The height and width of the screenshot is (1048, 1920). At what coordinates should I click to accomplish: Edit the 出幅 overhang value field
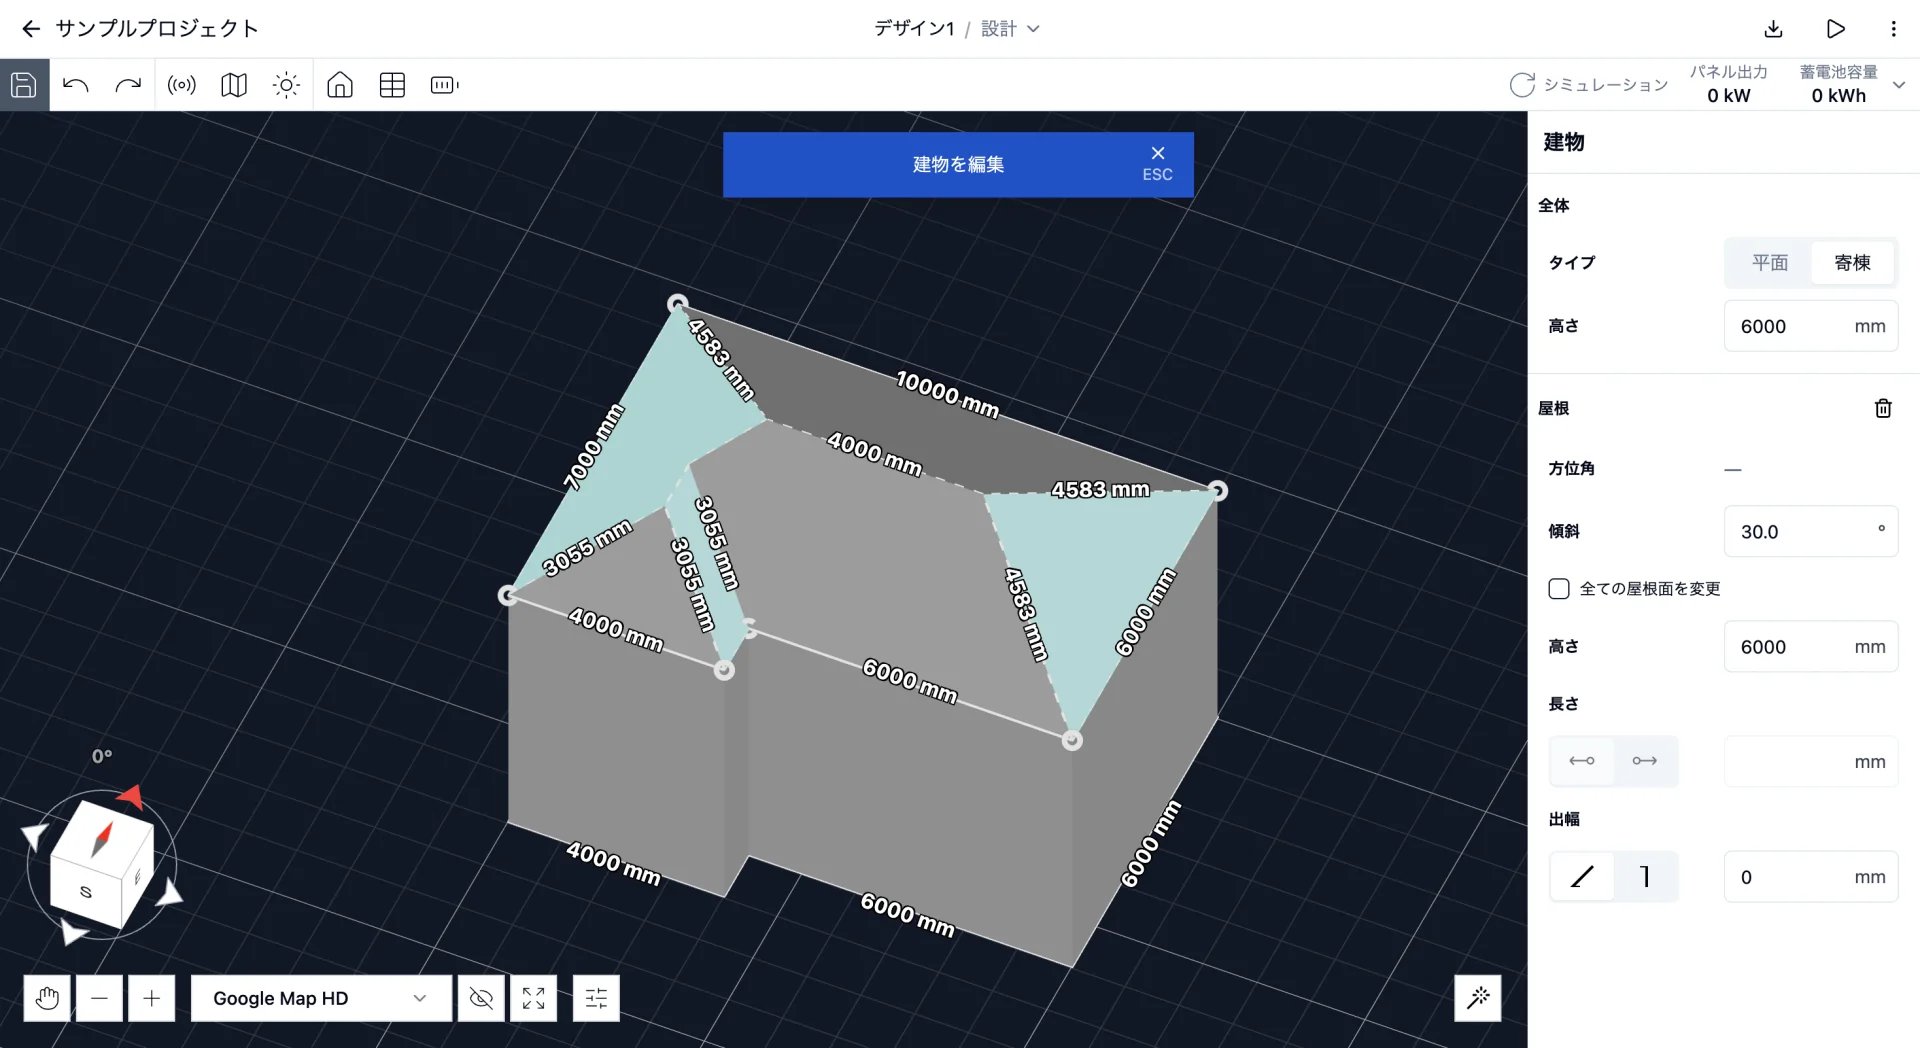[x=1811, y=877]
